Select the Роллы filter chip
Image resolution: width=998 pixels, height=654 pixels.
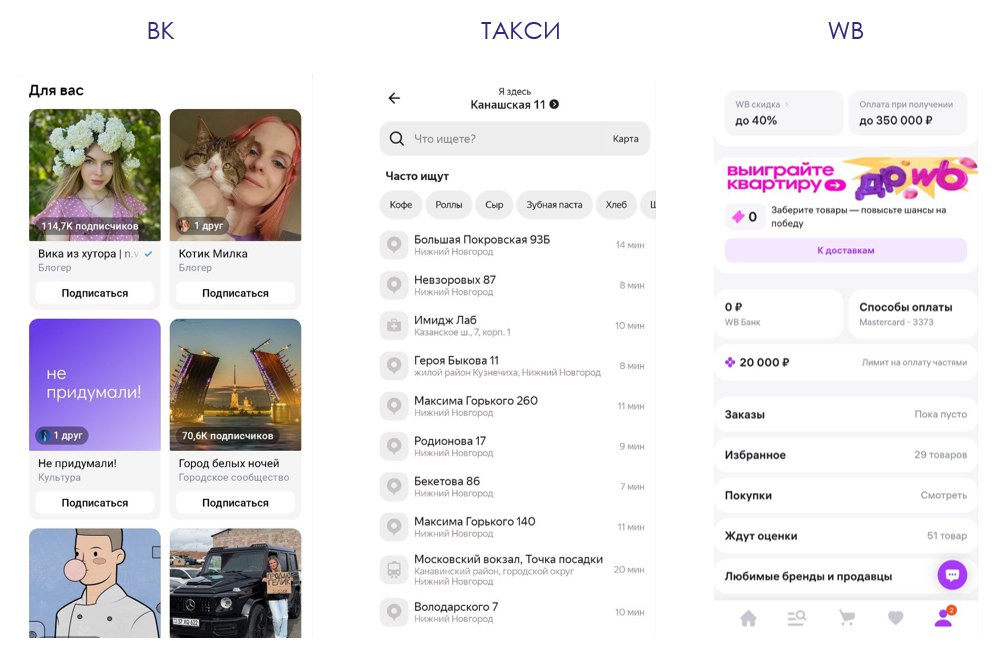pos(449,205)
